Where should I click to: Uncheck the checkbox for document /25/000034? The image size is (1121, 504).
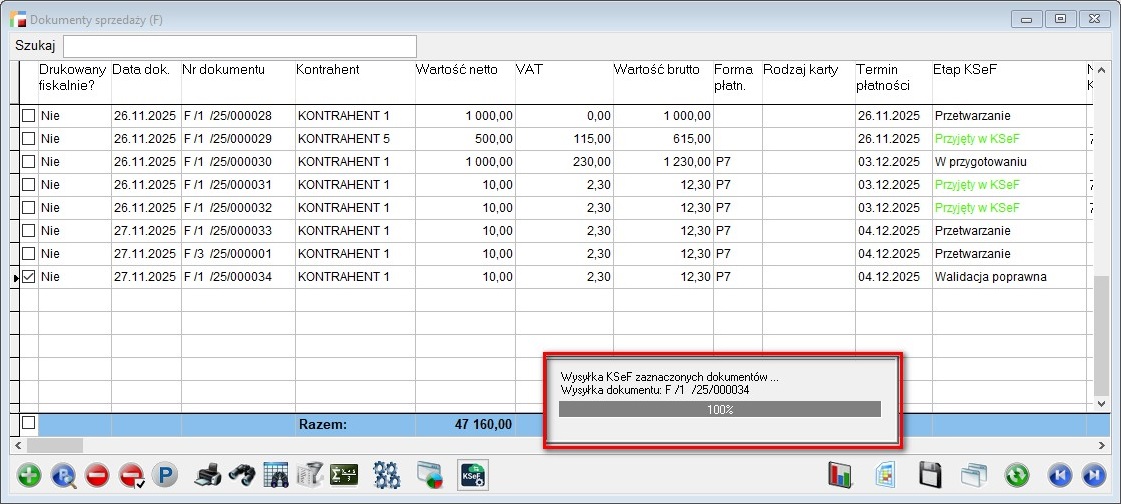(x=29, y=277)
